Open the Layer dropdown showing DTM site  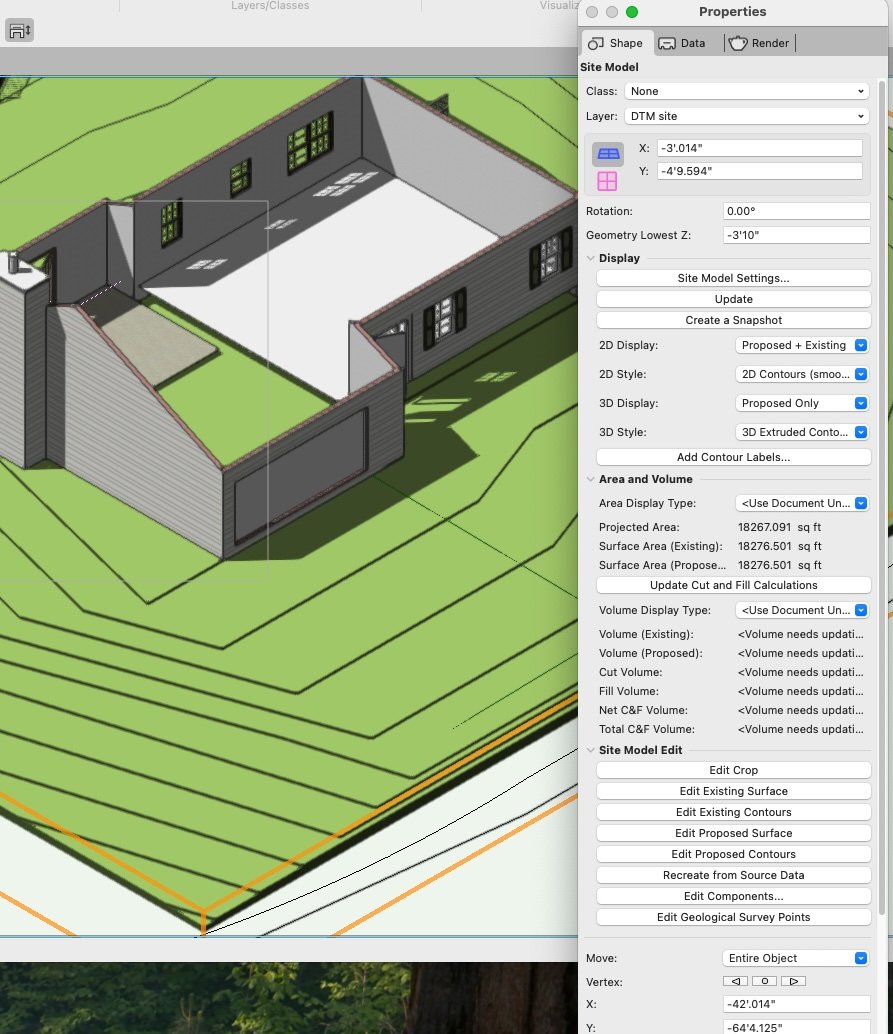[746, 116]
